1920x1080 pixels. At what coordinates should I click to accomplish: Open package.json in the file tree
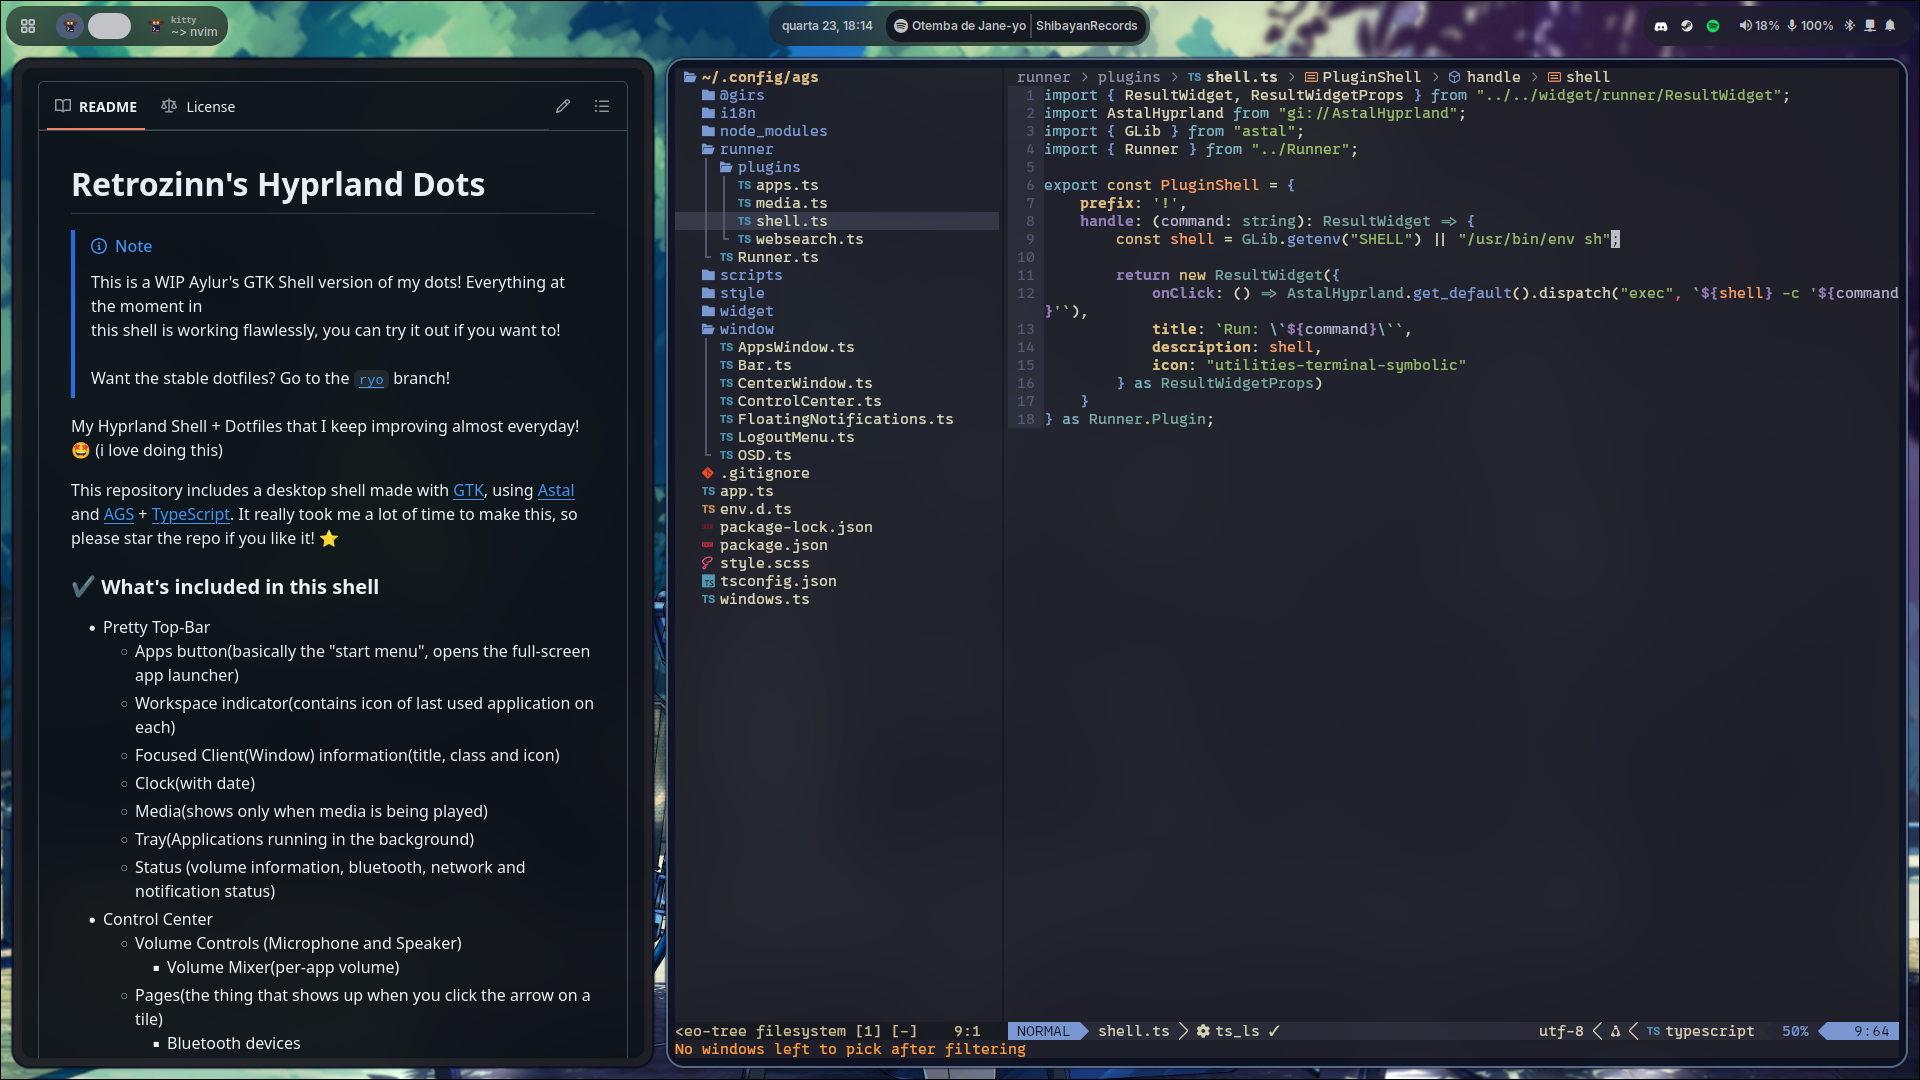point(764,545)
